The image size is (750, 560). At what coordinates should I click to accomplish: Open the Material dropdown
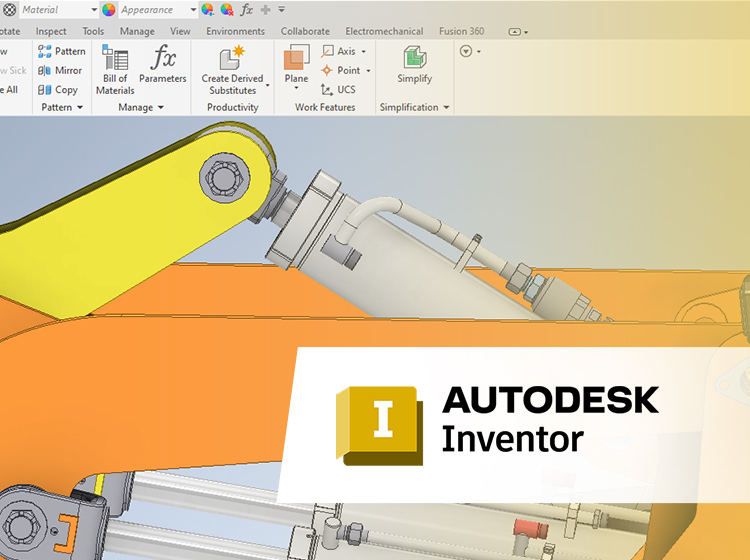[x=93, y=10]
